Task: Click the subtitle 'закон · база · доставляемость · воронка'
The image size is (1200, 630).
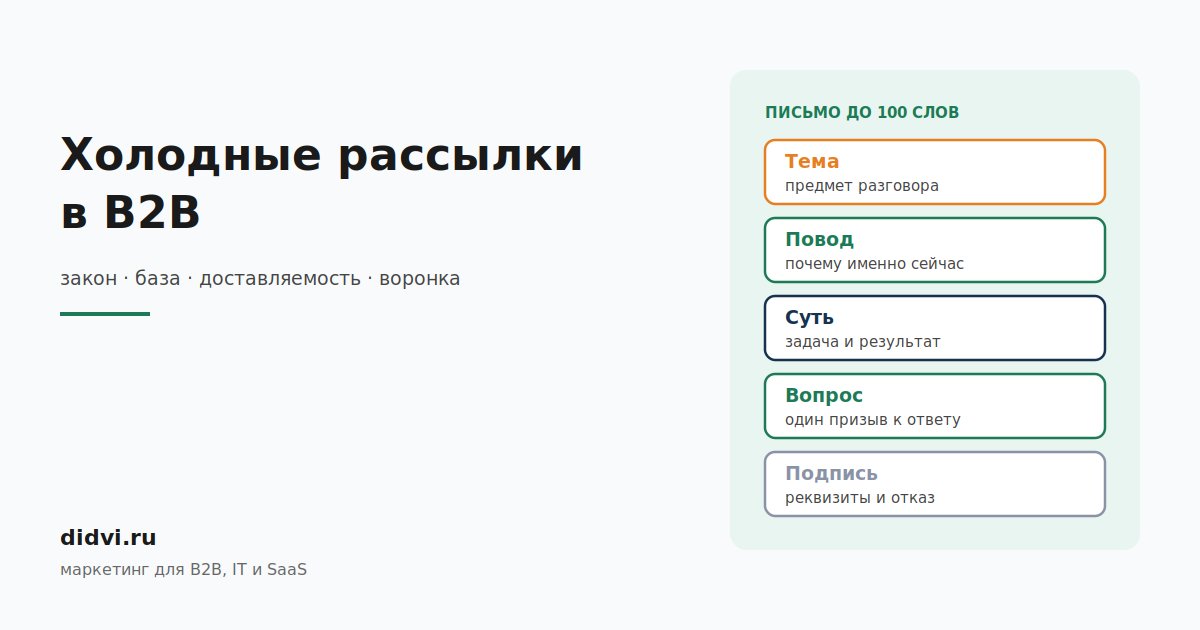Action: (260, 278)
